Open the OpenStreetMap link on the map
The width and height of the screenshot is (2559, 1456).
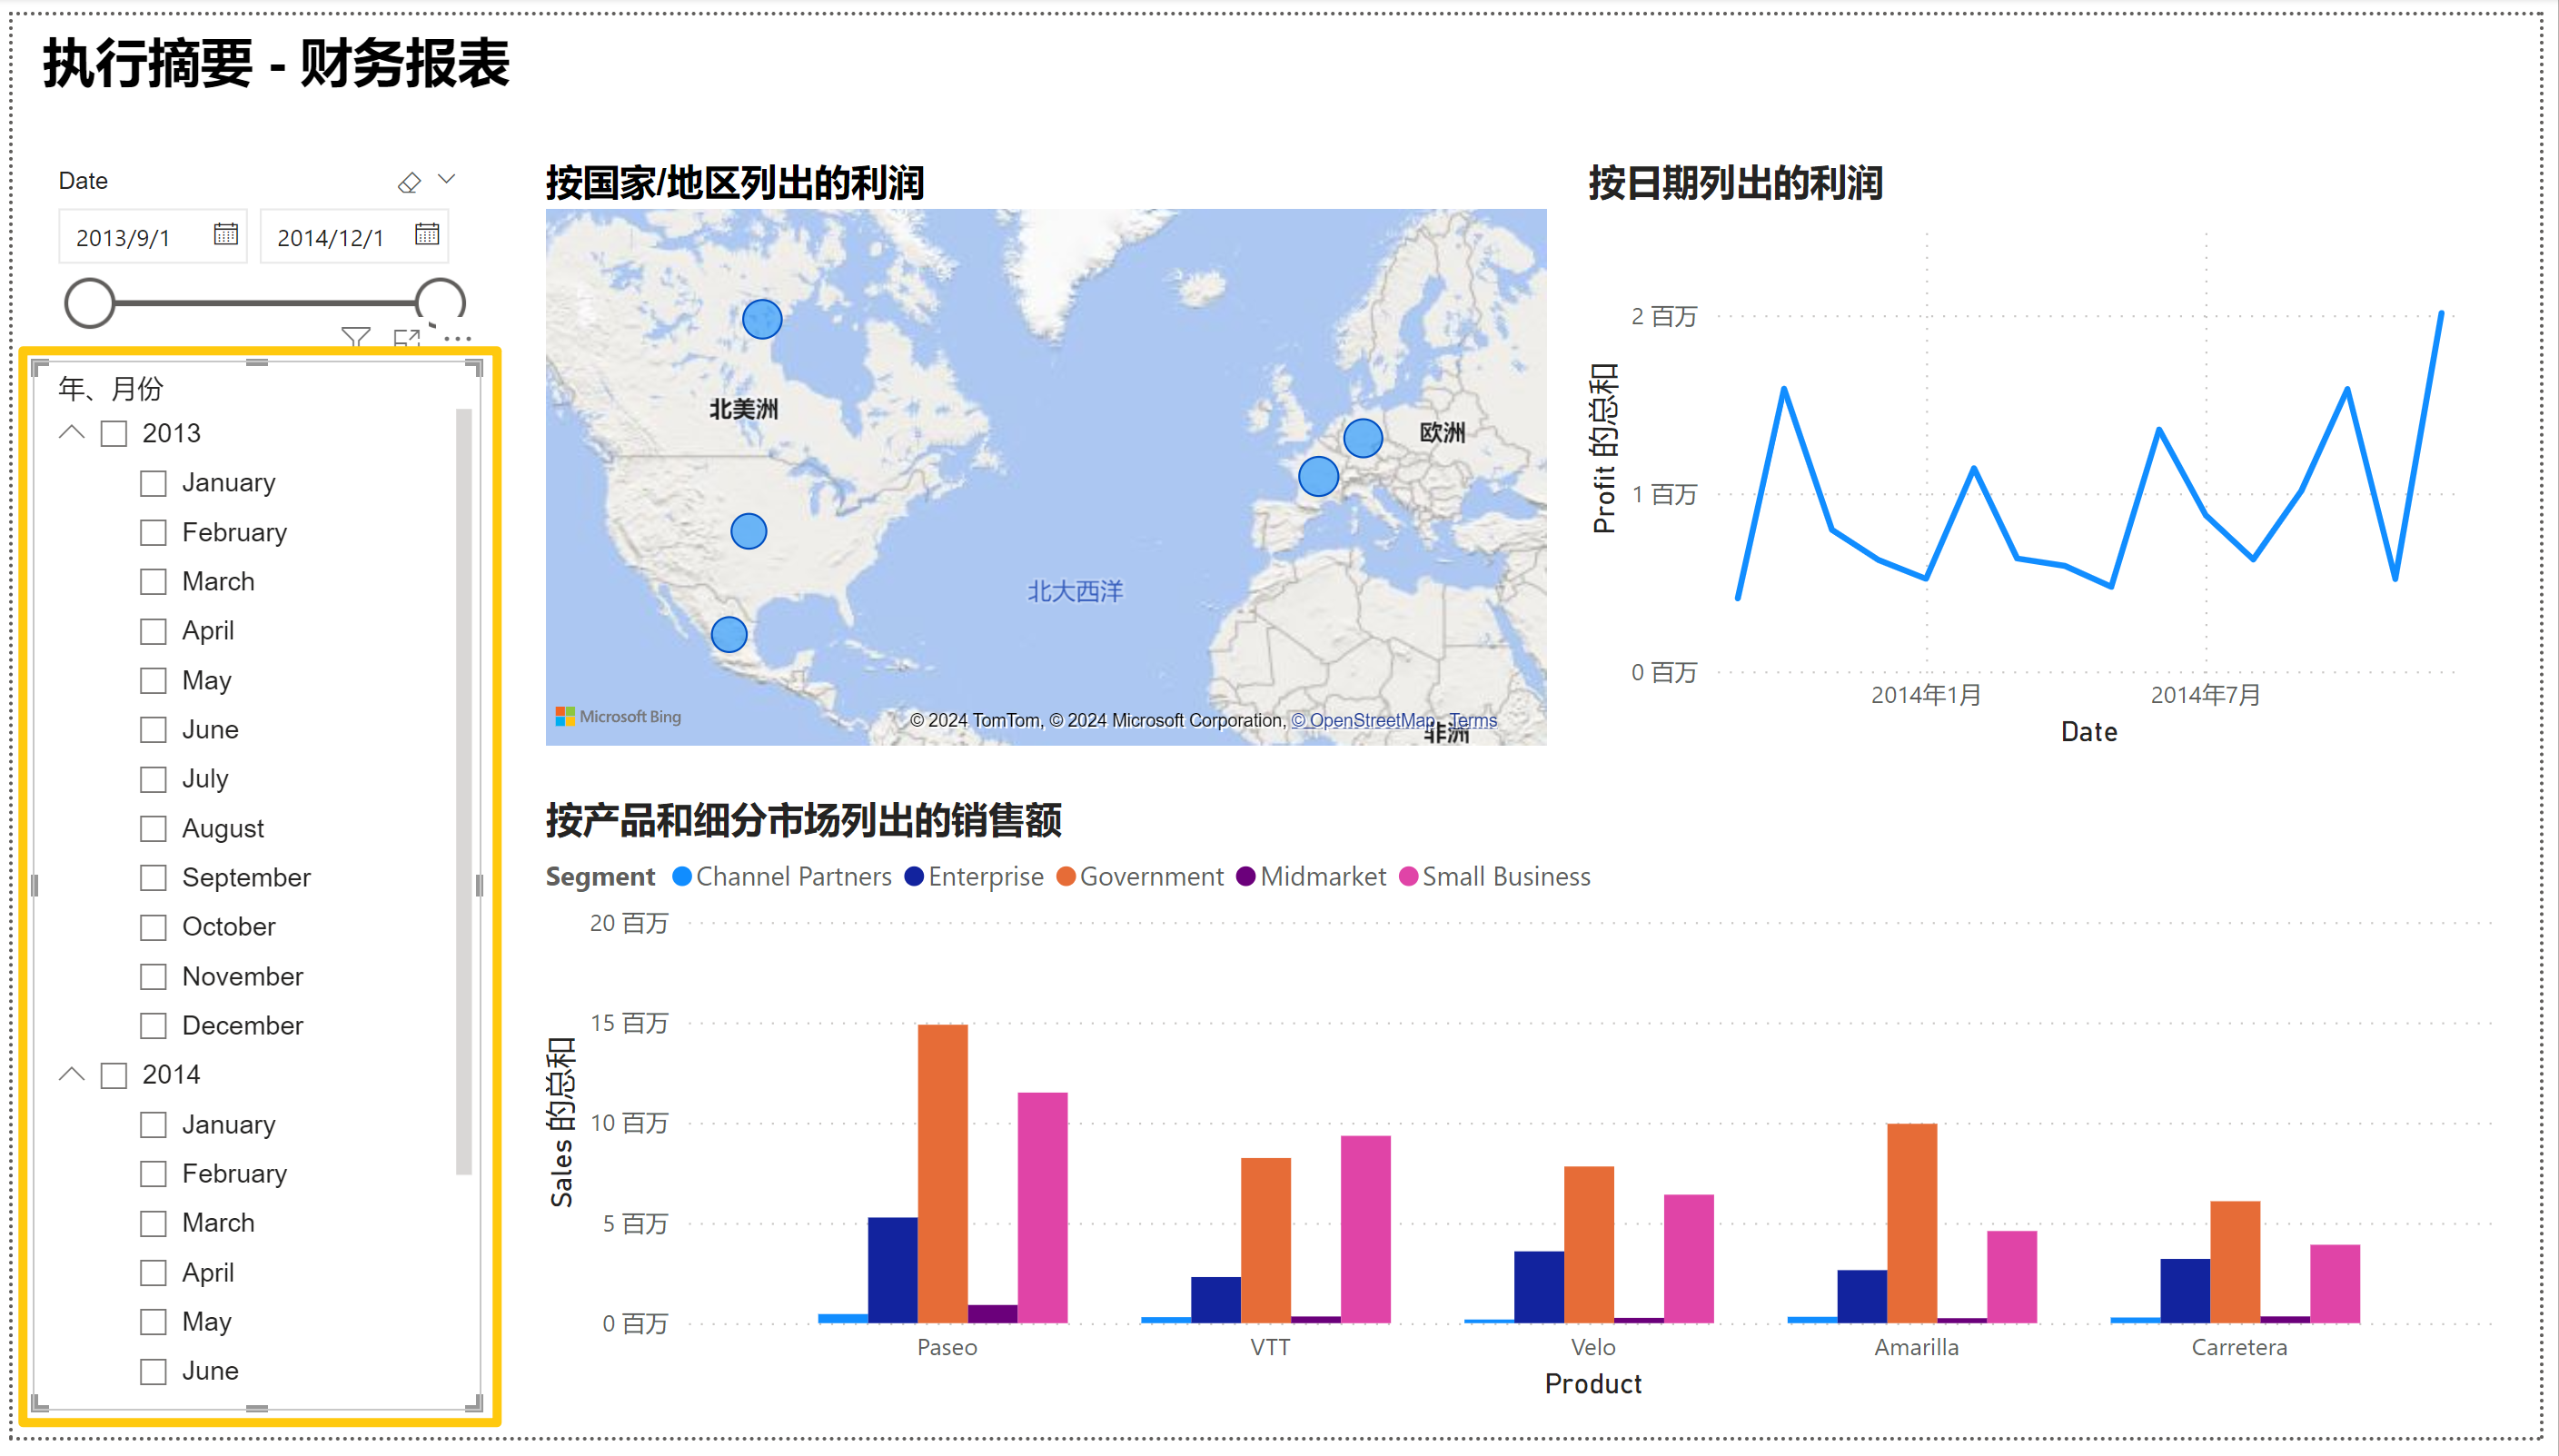[x=1362, y=720]
